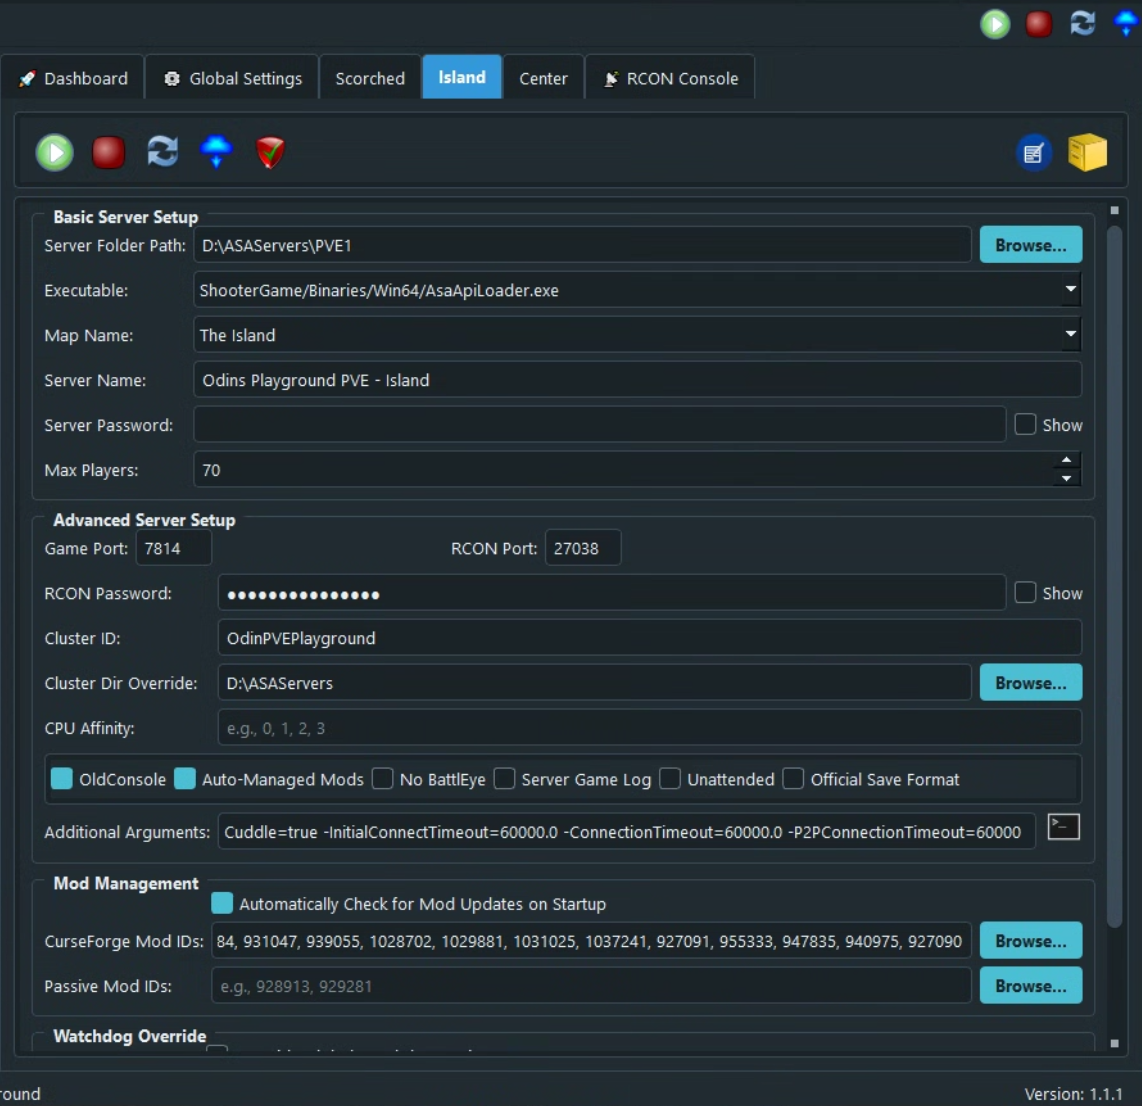Screen dimensions: 1142x1106
Task: Click global stop-all red icon at top right
Action: [x=1039, y=24]
